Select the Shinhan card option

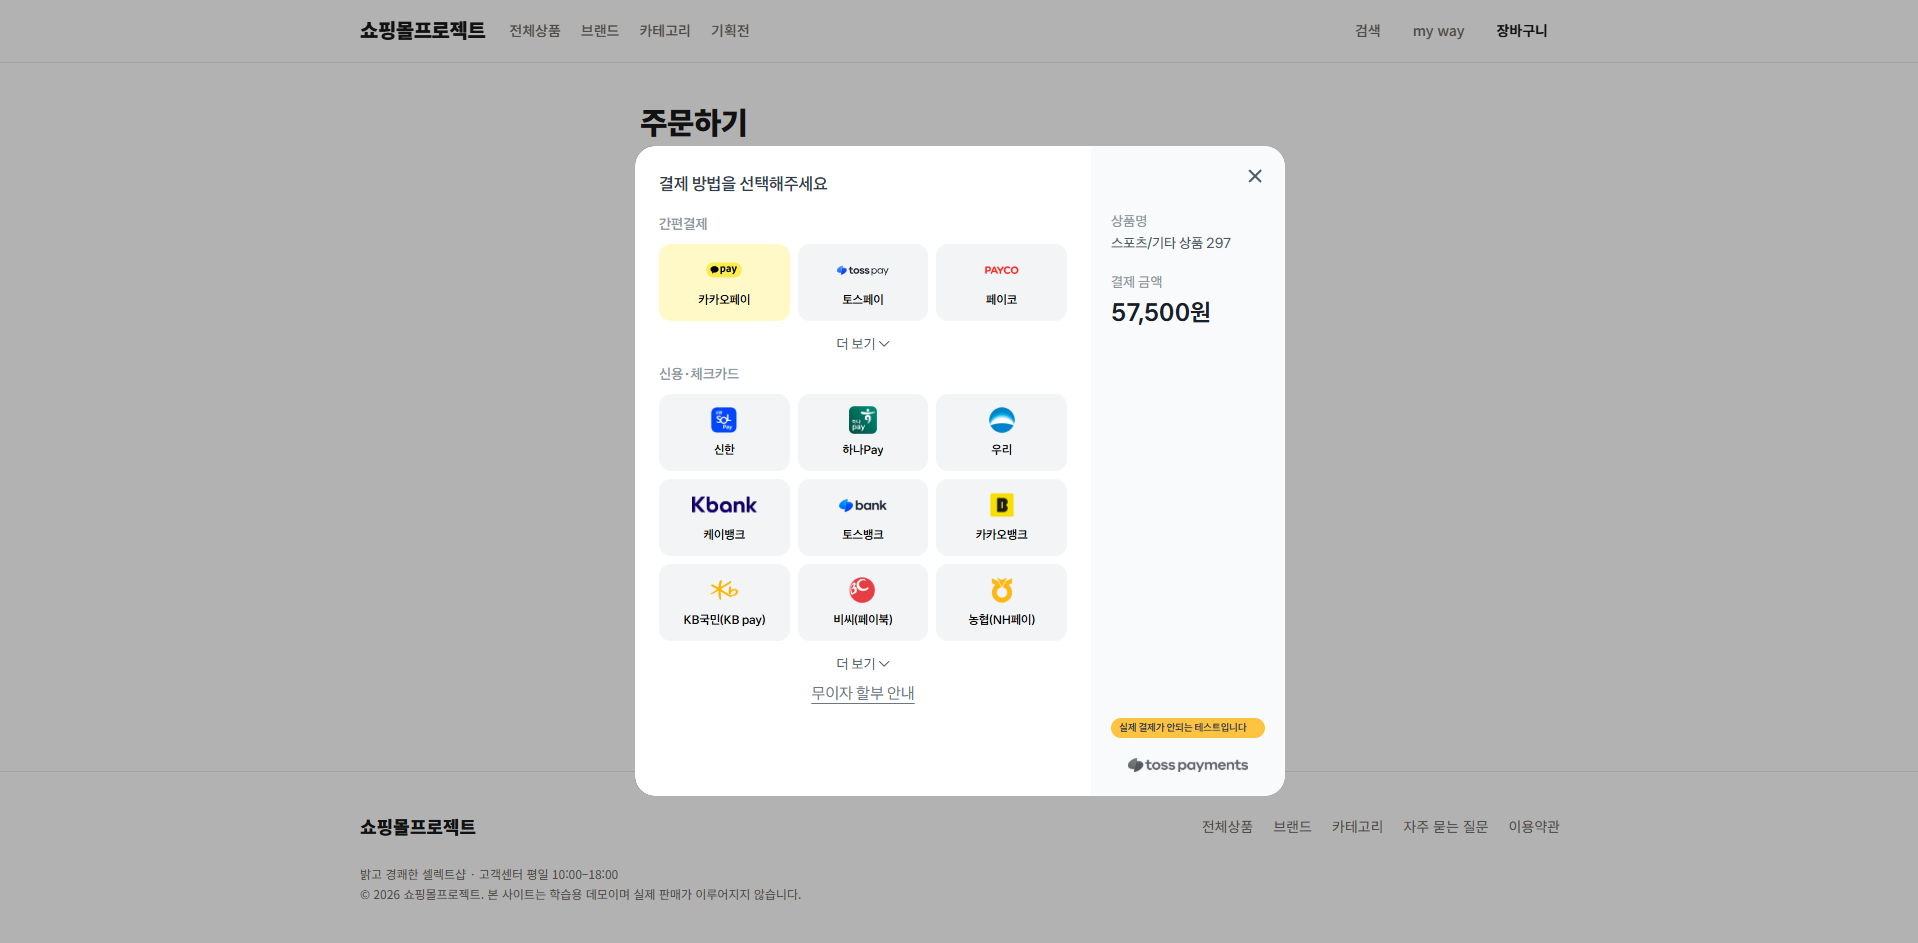pos(724,432)
